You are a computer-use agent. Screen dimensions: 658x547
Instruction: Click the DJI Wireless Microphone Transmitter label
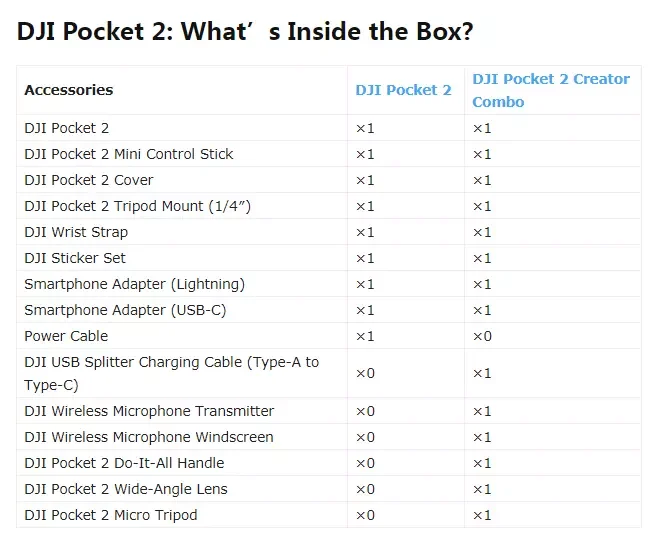point(149,411)
